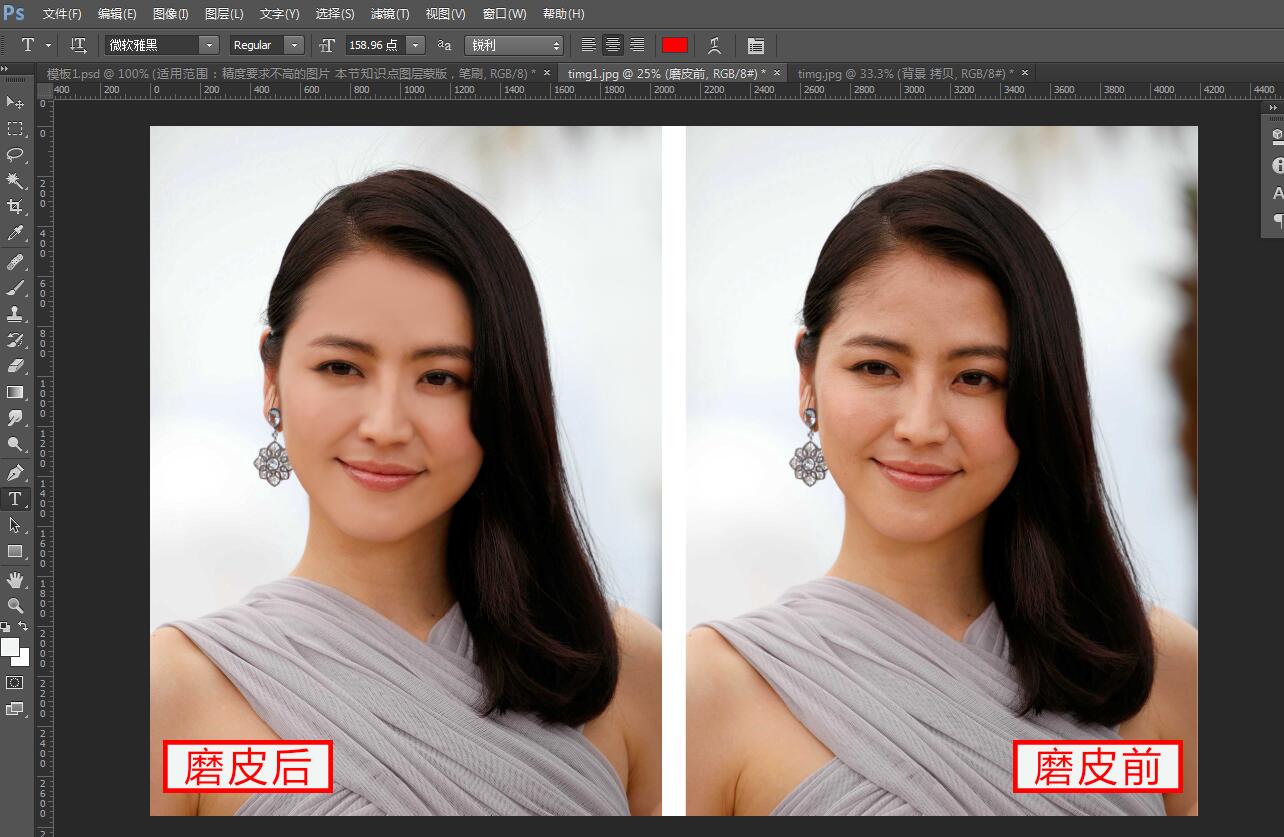Select the Brush tool

(15, 288)
